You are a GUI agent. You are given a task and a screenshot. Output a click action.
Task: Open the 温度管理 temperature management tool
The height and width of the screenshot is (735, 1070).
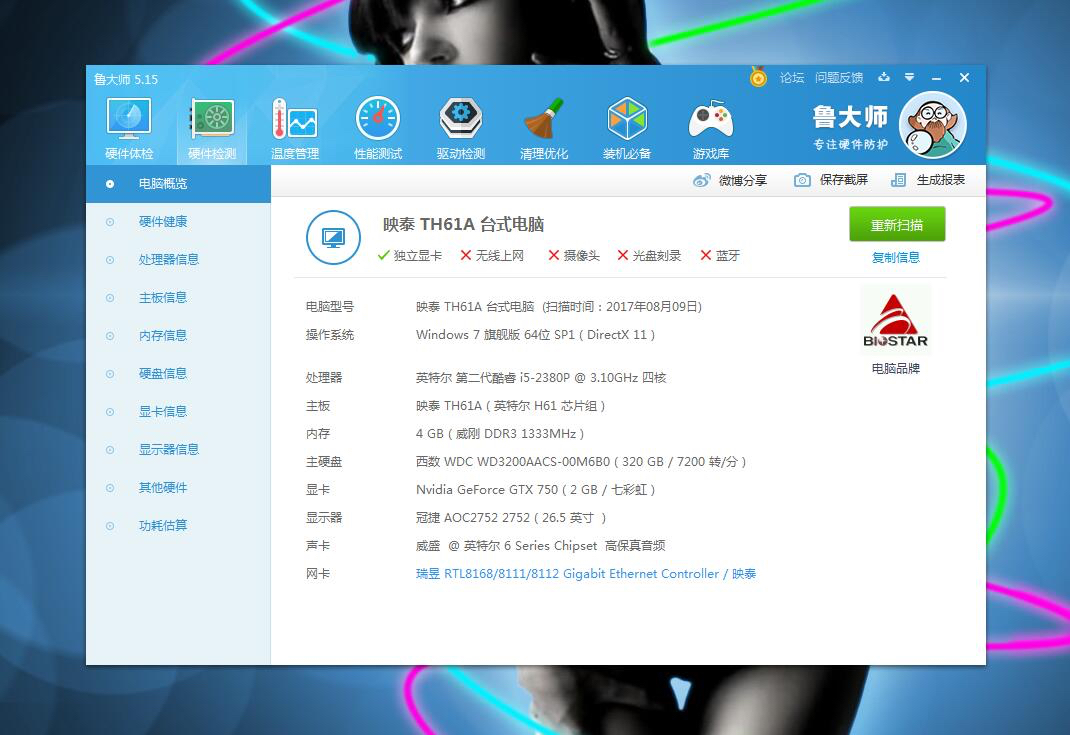coord(294,125)
